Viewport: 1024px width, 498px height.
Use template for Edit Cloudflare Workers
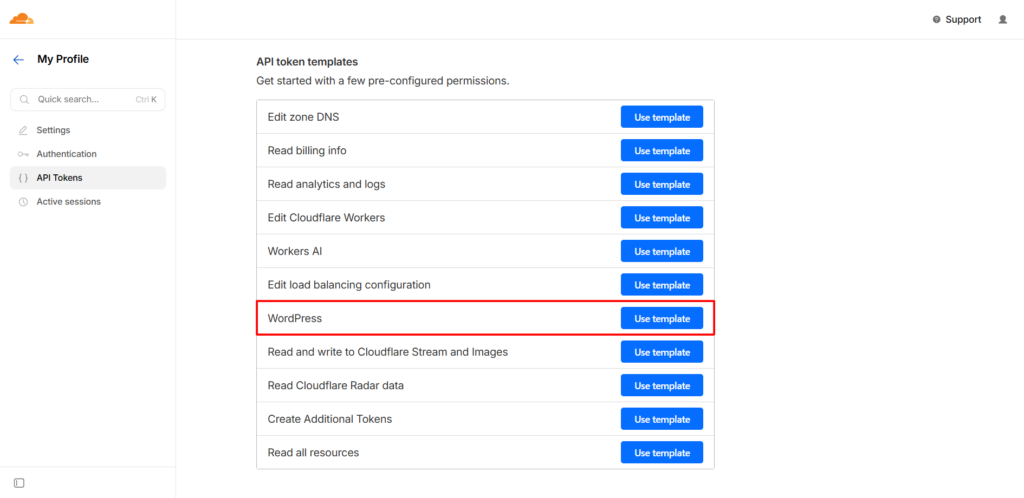pyautogui.click(x=662, y=218)
